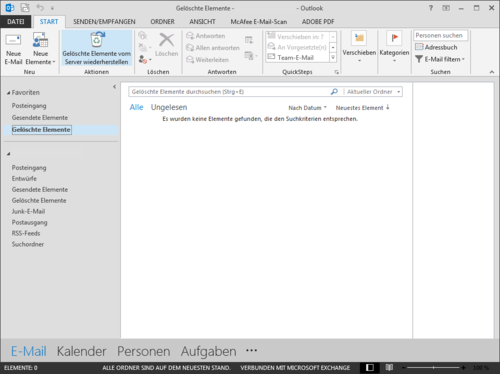The image size is (500, 374).
Task: Click the Gelöschte Elemente durchsuchen search box
Action: (x=229, y=92)
